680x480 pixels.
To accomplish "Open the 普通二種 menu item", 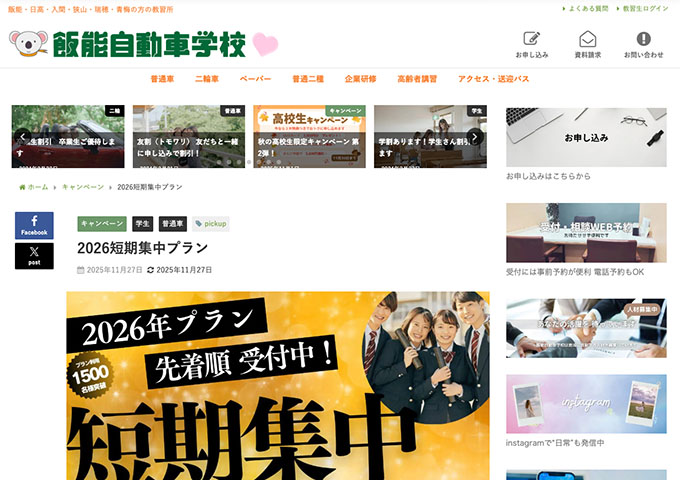I will click(x=308, y=79).
